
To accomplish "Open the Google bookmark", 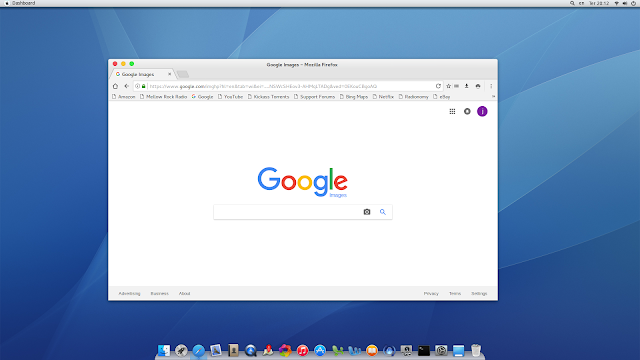I will point(202,97).
